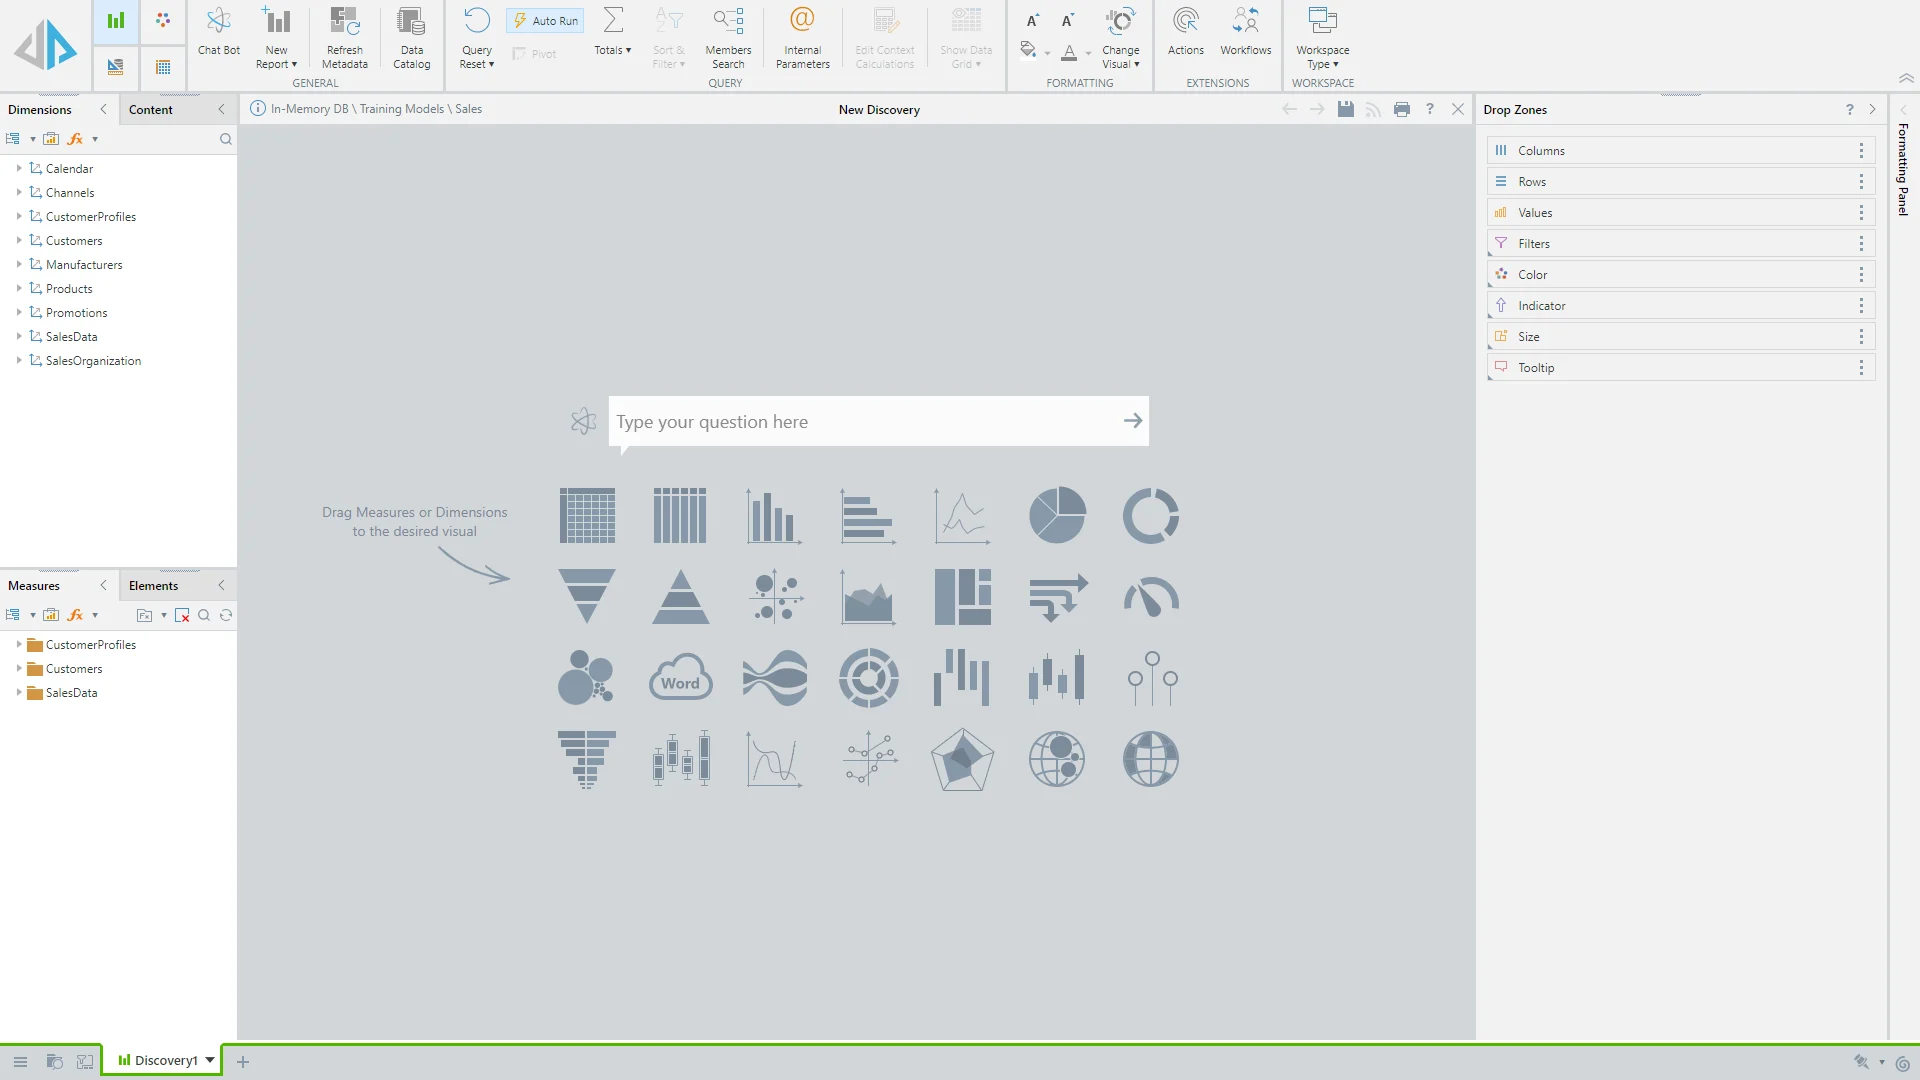Screen dimensions: 1920x1080
Task: Collapse the Dimensions panel arrow
Action: [103, 110]
